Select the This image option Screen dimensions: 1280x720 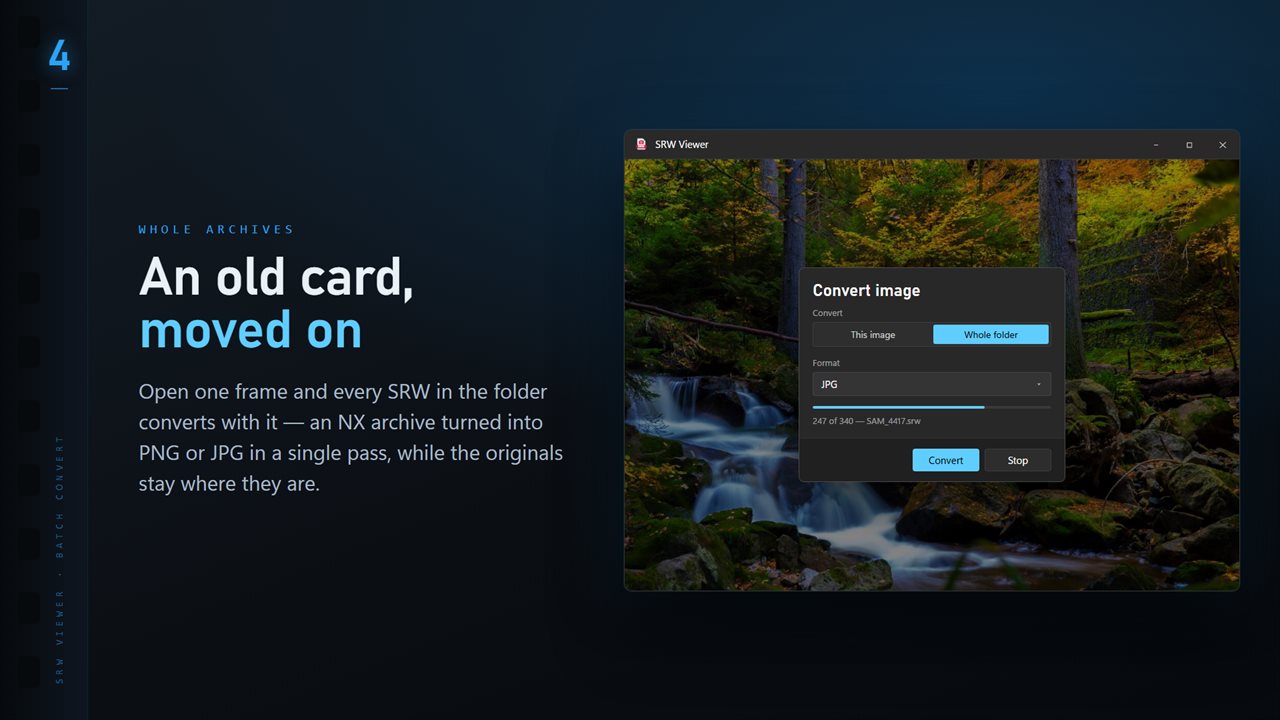(x=873, y=335)
